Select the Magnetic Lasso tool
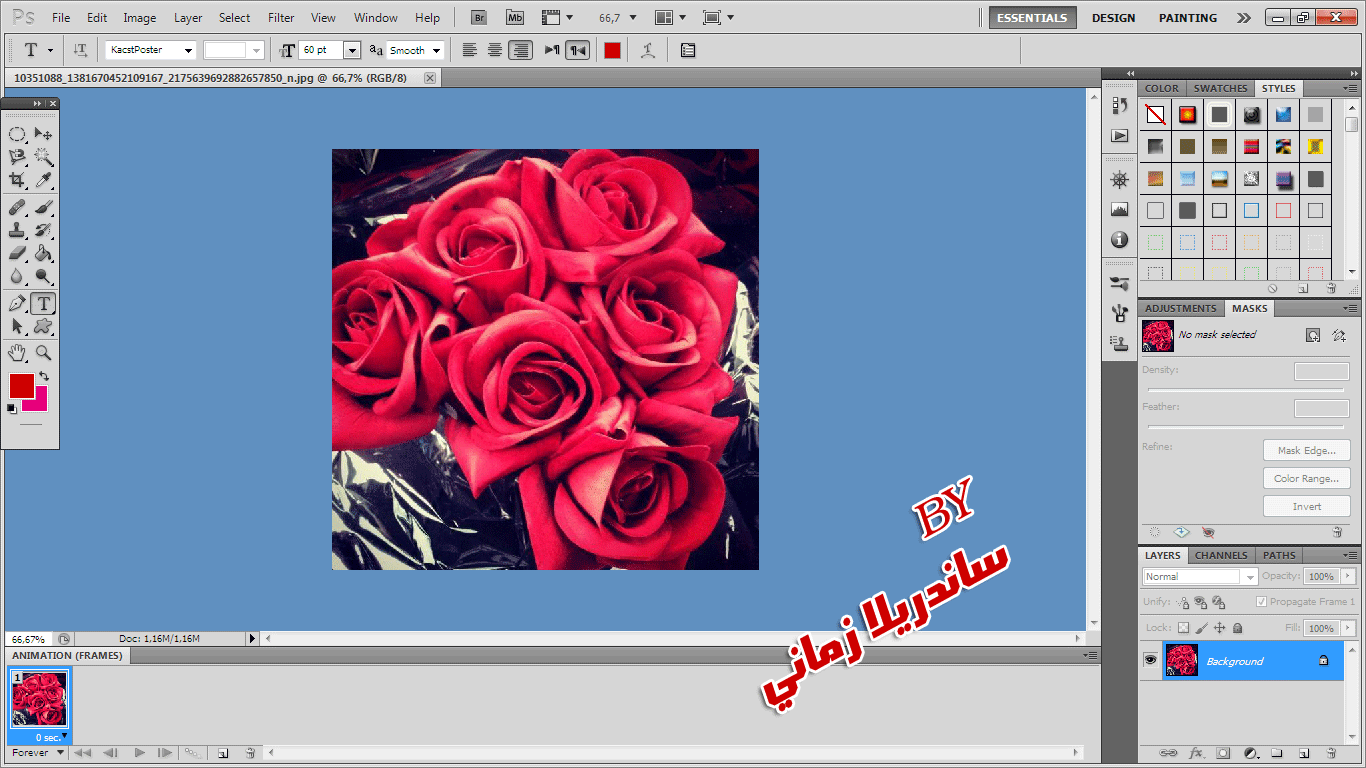Image resolution: width=1366 pixels, height=768 pixels. [17, 157]
